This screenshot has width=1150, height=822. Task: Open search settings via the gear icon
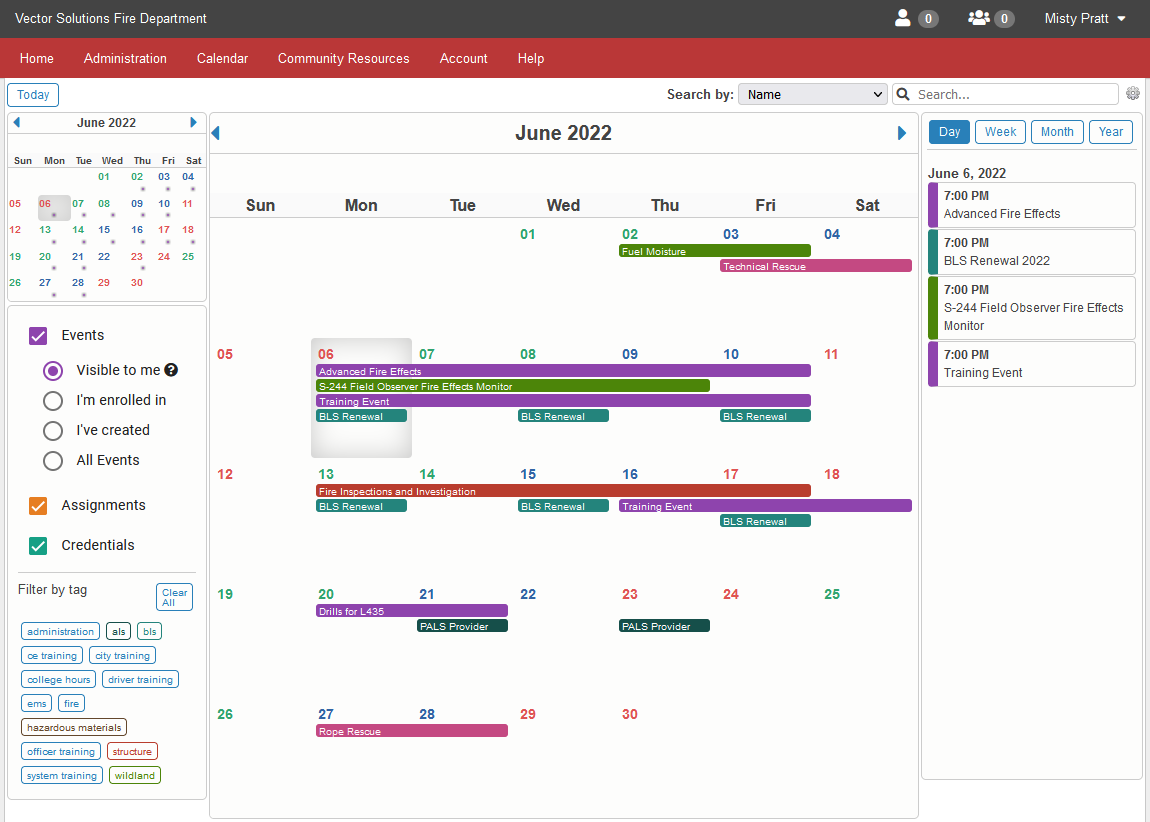coord(1132,93)
